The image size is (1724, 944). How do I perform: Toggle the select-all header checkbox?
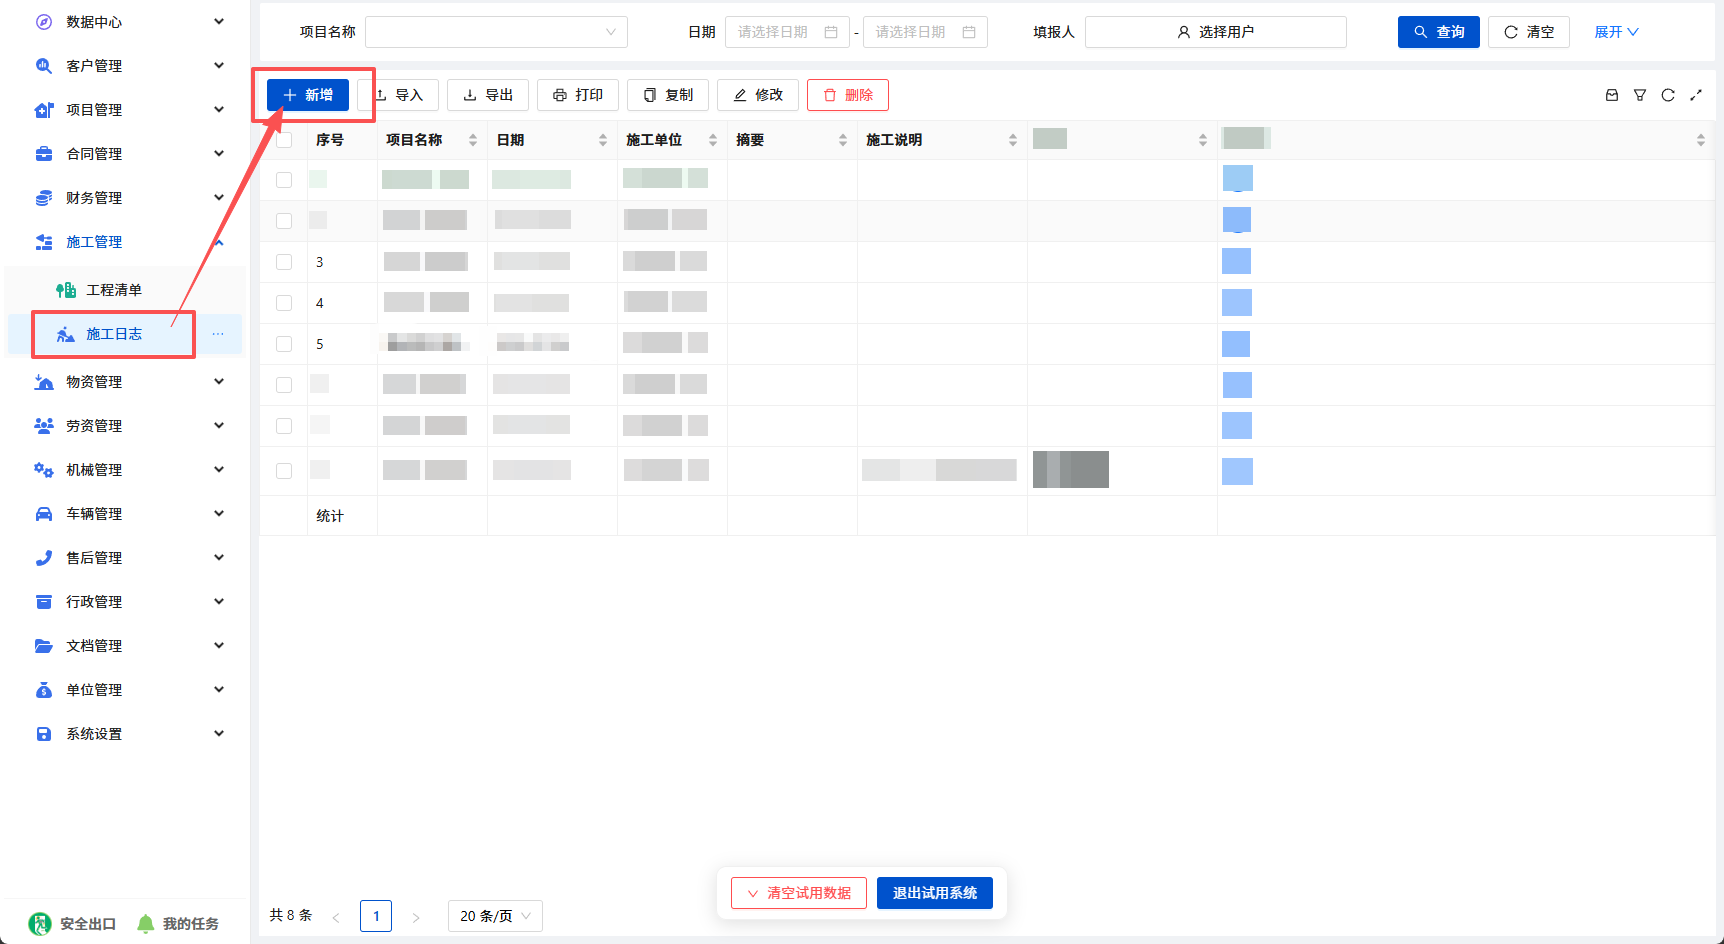point(284,140)
